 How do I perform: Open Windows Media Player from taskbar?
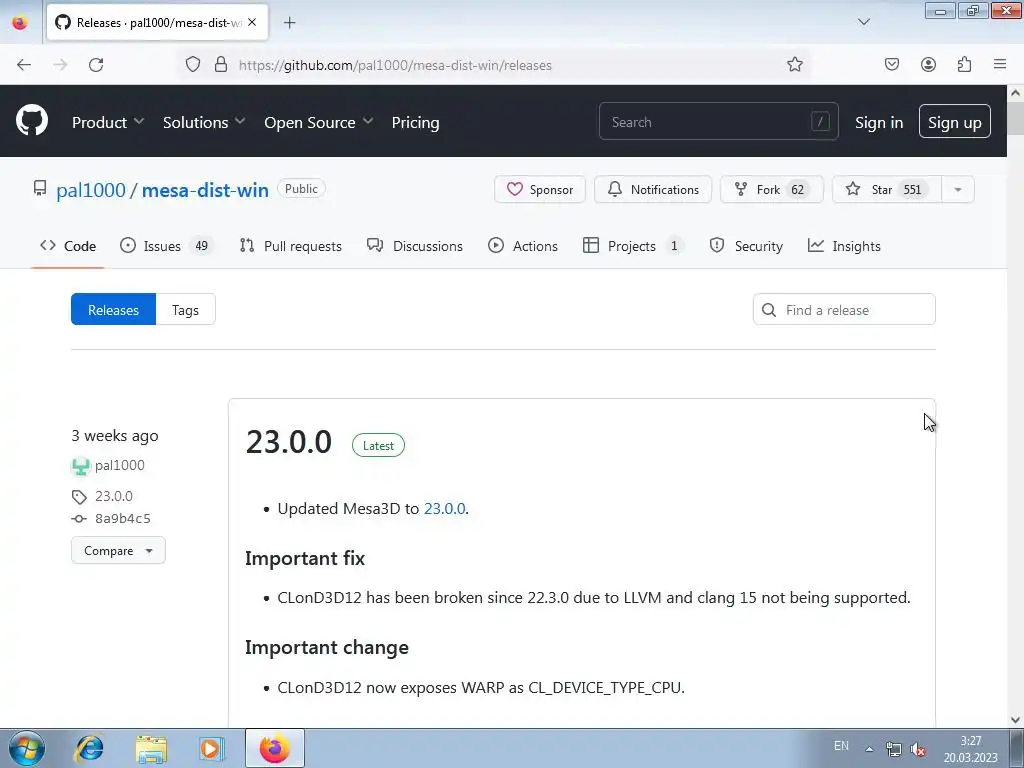[211, 748]
